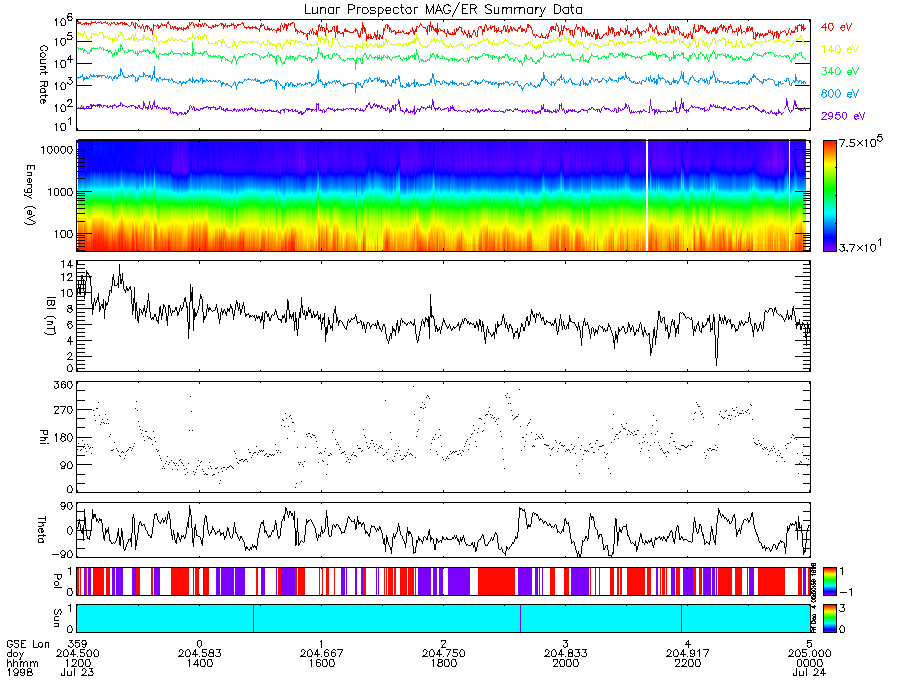
Task: Click the Jul 24 date label
Action: coord(809,672)
